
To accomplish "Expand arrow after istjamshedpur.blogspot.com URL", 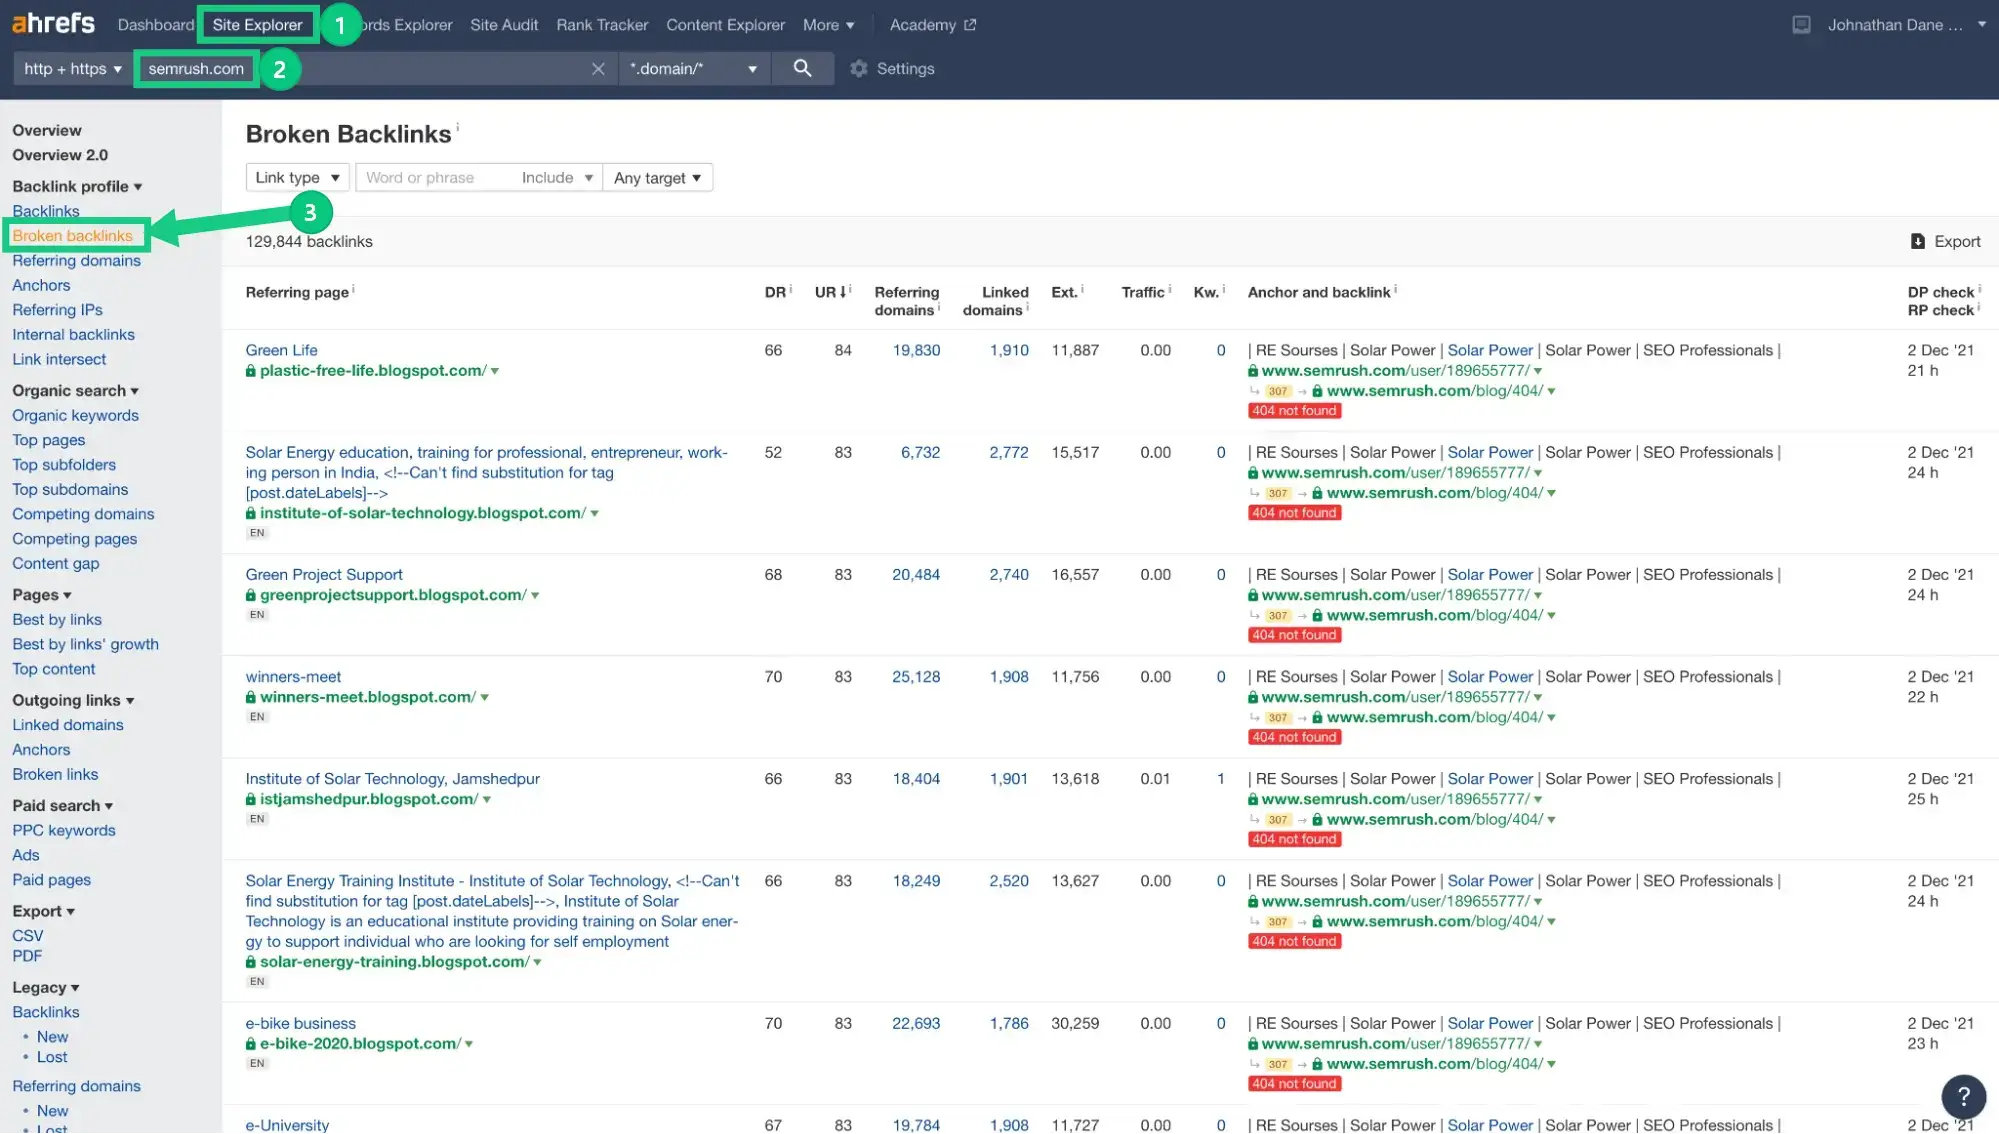I will pyautogui.click(x=487, y=800).
